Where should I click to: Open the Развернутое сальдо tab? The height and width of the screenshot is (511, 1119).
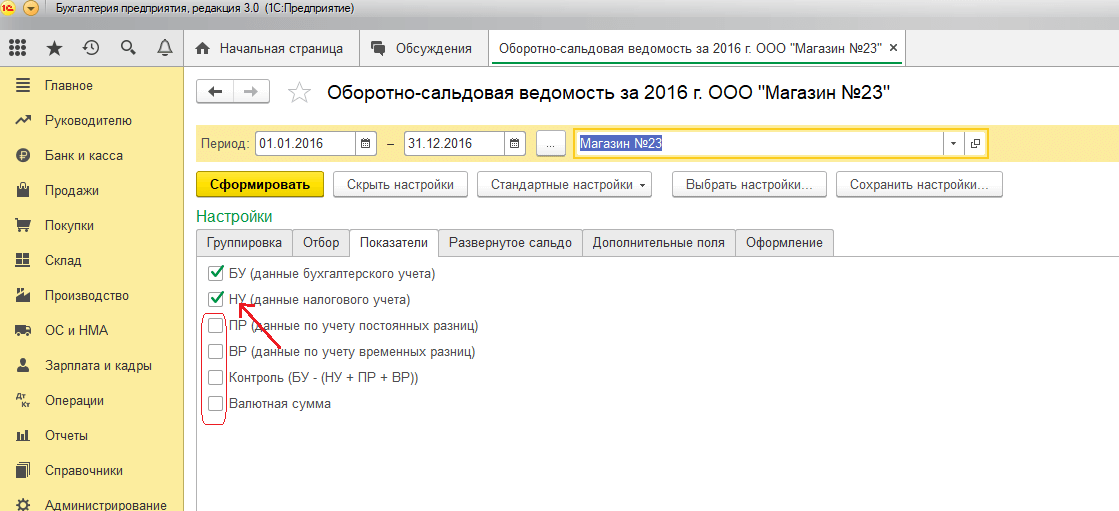[x=510, y=243]
